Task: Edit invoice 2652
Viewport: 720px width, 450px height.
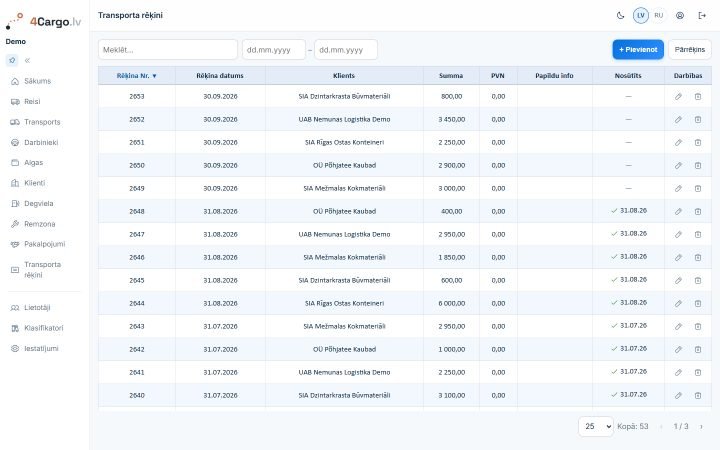Action: tap(678, 119)
